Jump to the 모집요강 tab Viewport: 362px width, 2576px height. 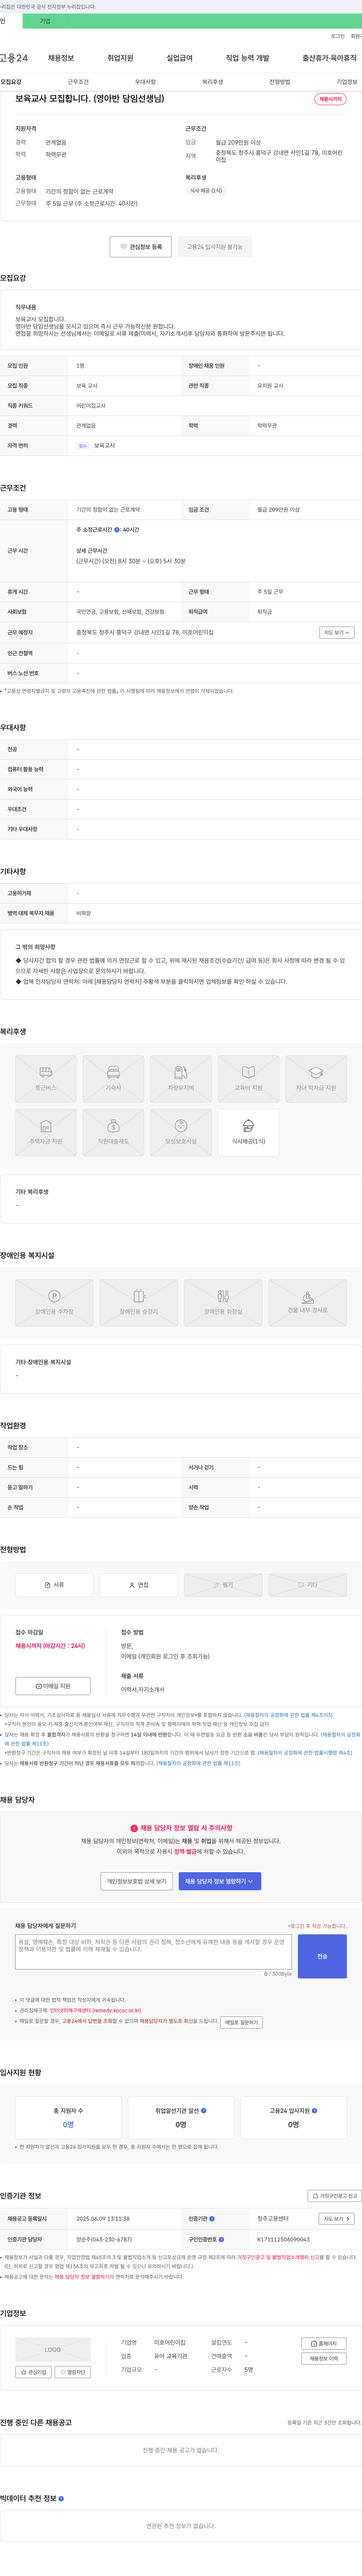(x=11, y=82)
